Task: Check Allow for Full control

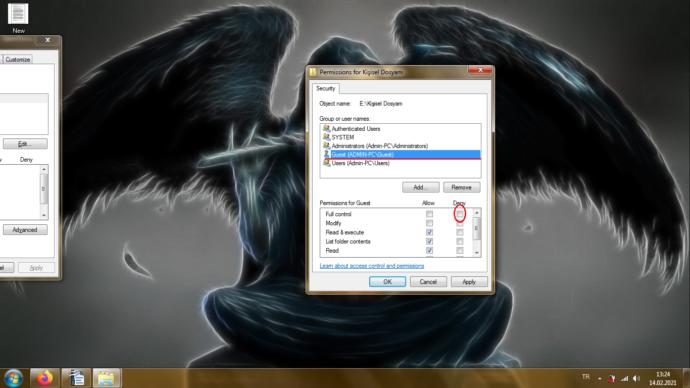Action: pos(429,214)
